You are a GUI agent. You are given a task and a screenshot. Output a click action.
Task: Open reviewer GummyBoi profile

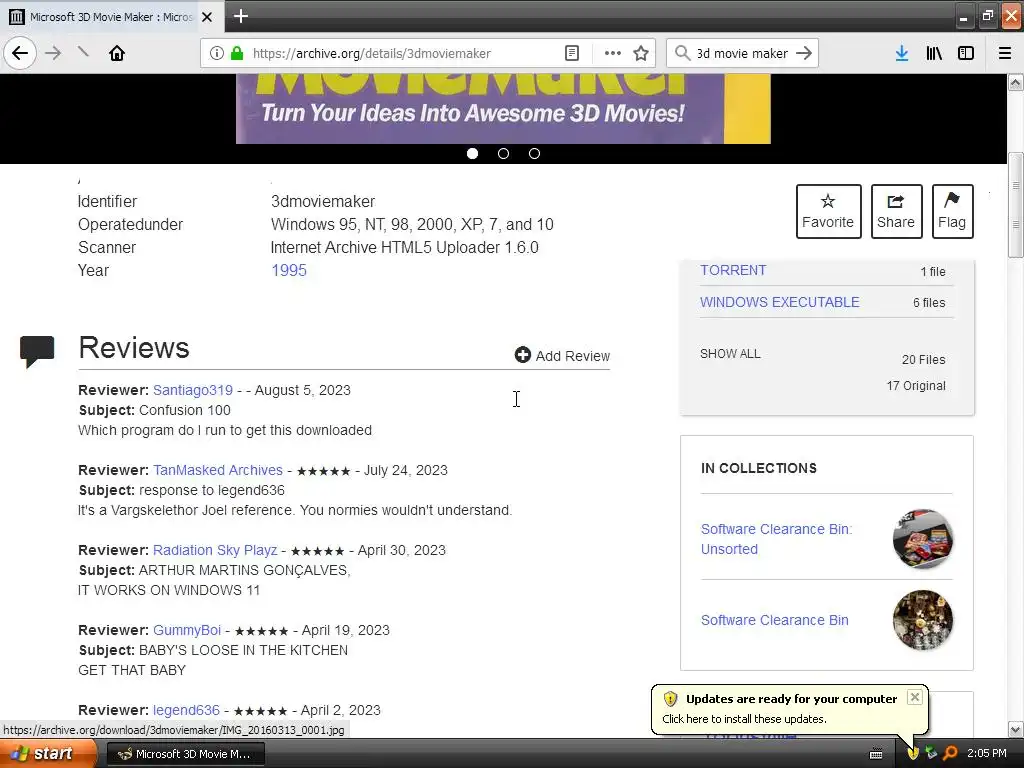(187, 630)
